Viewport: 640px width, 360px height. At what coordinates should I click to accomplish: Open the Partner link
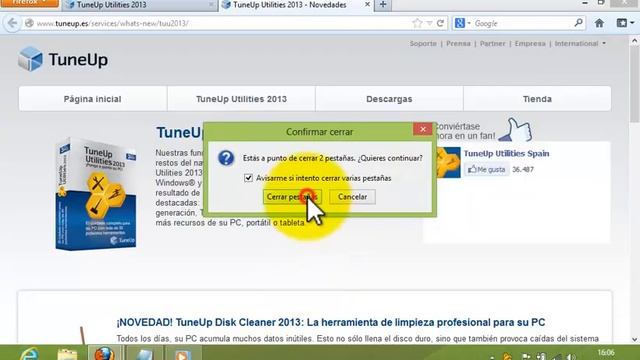pos(492,43)
